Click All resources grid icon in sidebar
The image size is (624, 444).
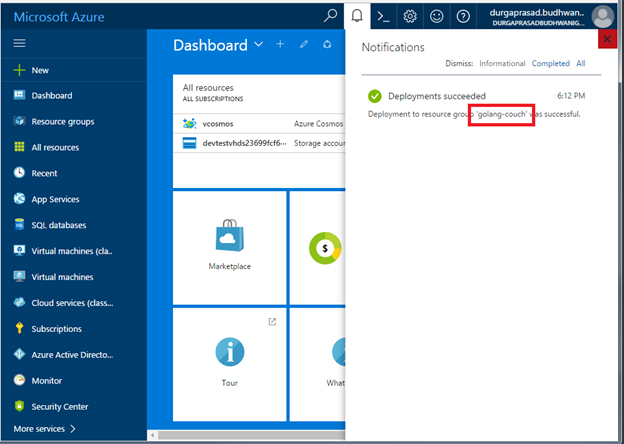point(19,147)
